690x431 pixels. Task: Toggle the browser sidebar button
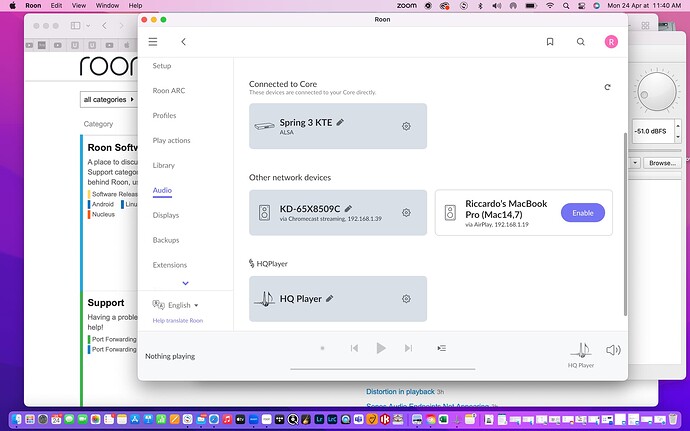(x=76, y=26)
